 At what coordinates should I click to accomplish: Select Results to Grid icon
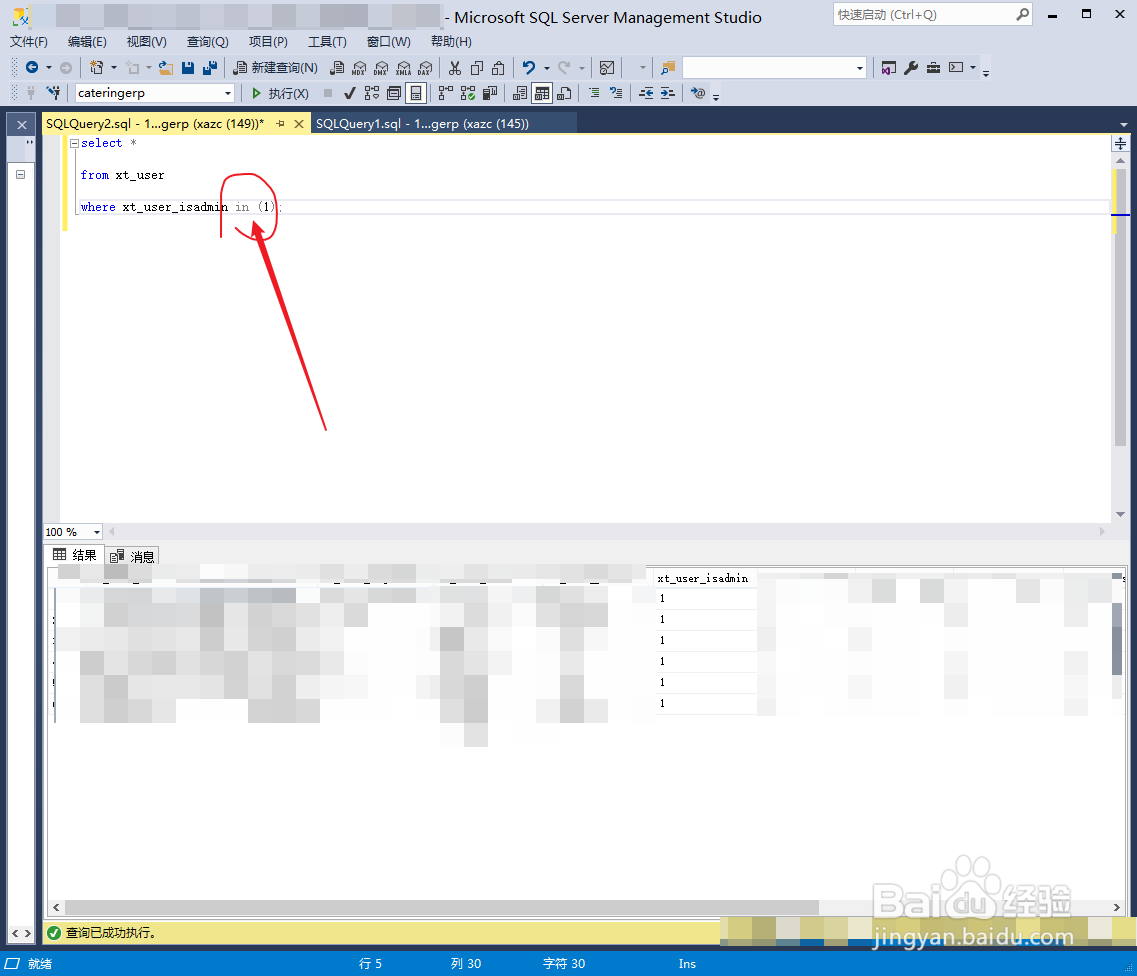click(542, 93)
